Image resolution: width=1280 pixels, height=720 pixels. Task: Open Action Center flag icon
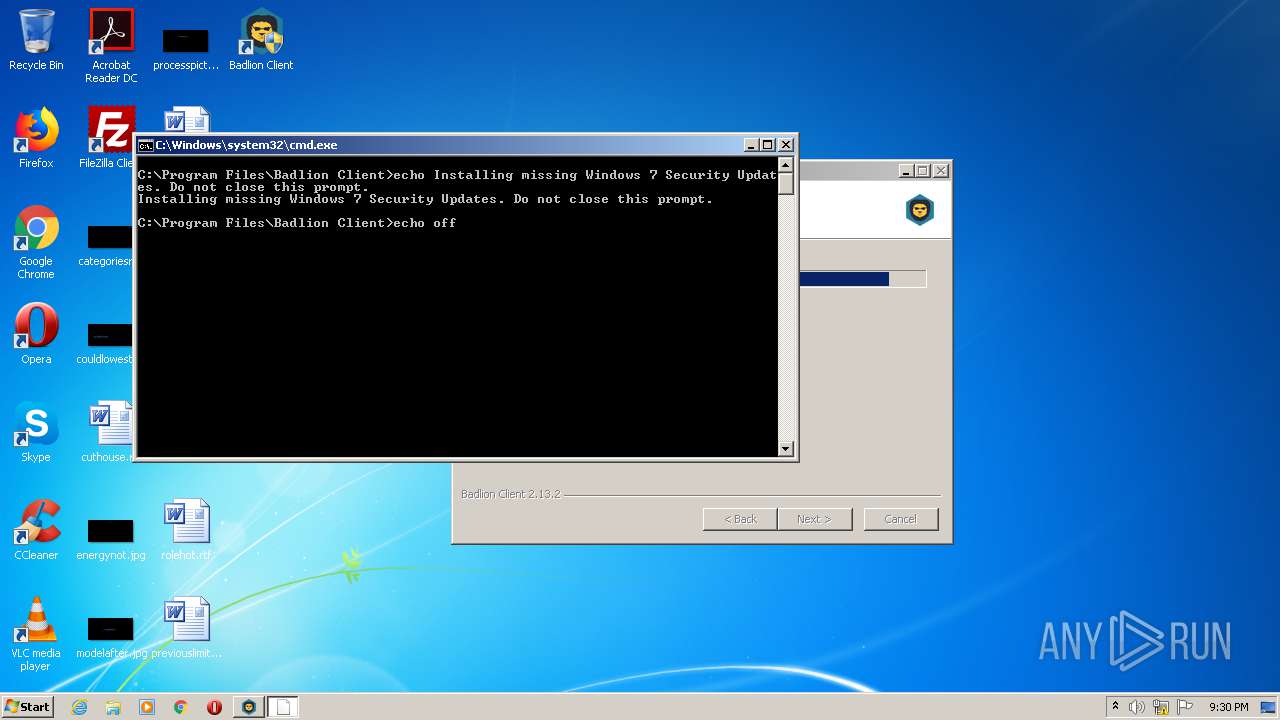pyautogui.click(x=1185, y=707)
